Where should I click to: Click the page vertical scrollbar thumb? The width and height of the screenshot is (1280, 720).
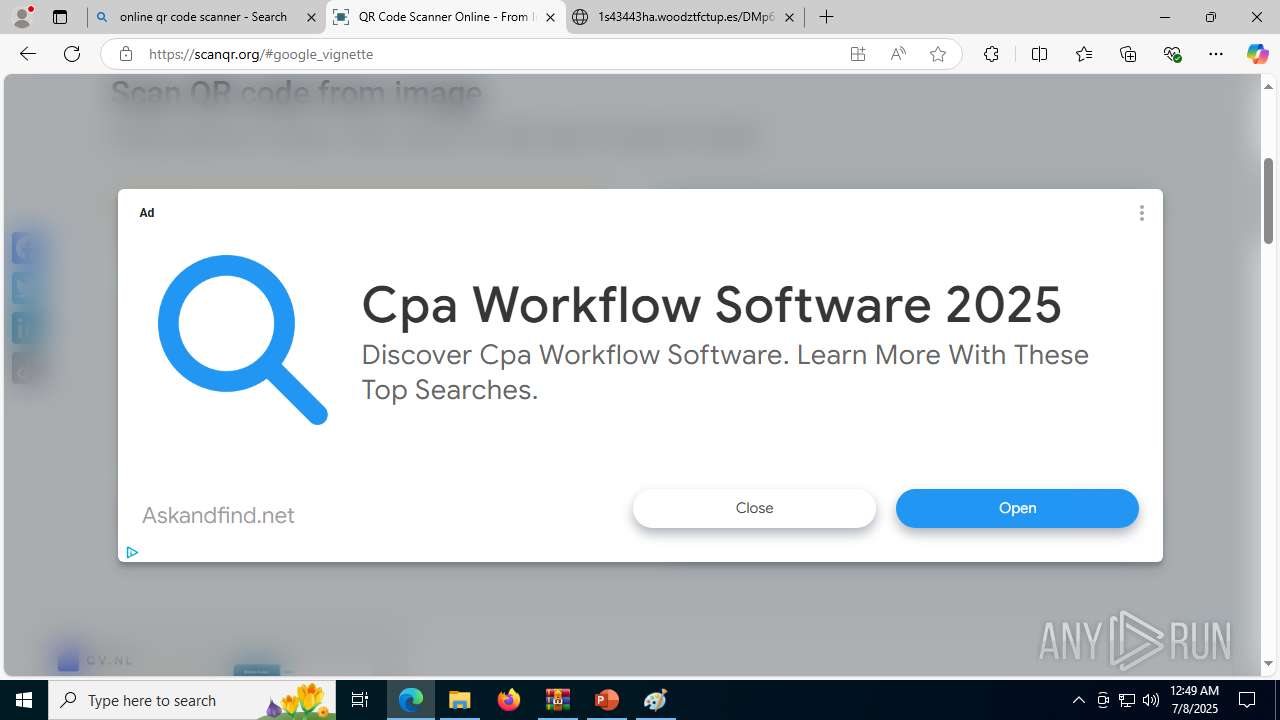point(1268,200)
